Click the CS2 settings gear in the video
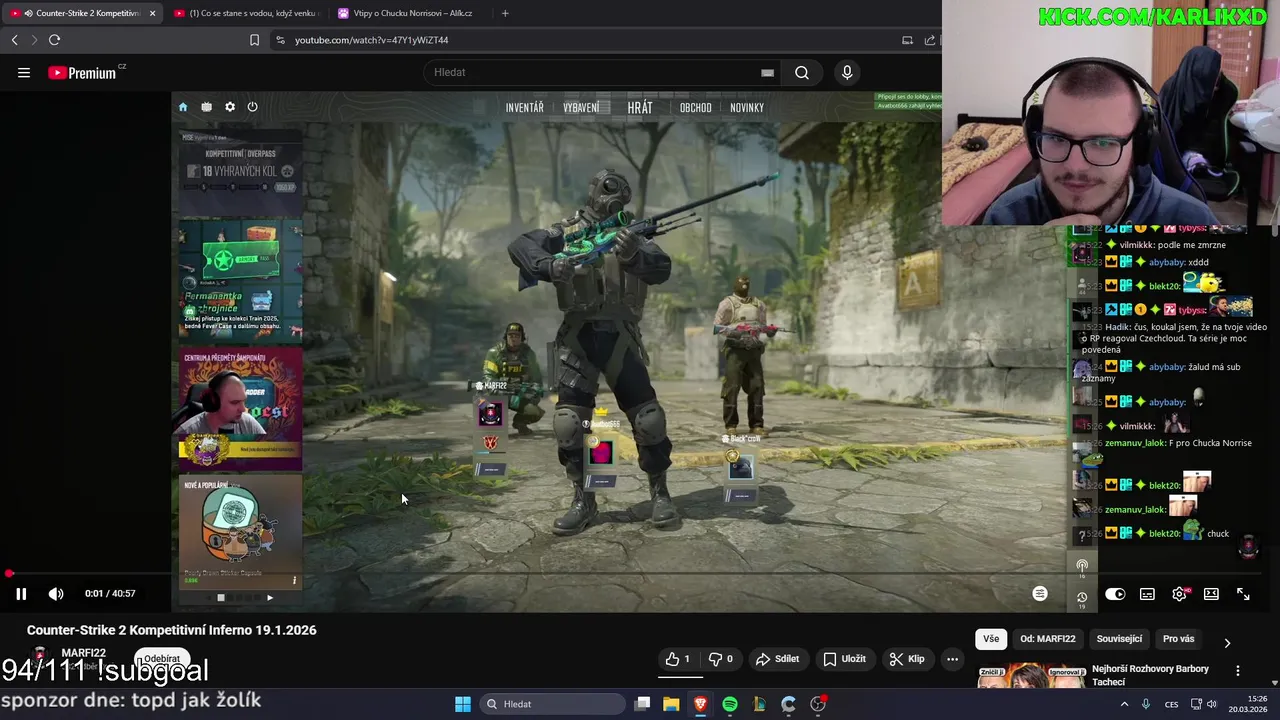This screenshot has width=1280, height=720. coord(230,107)
